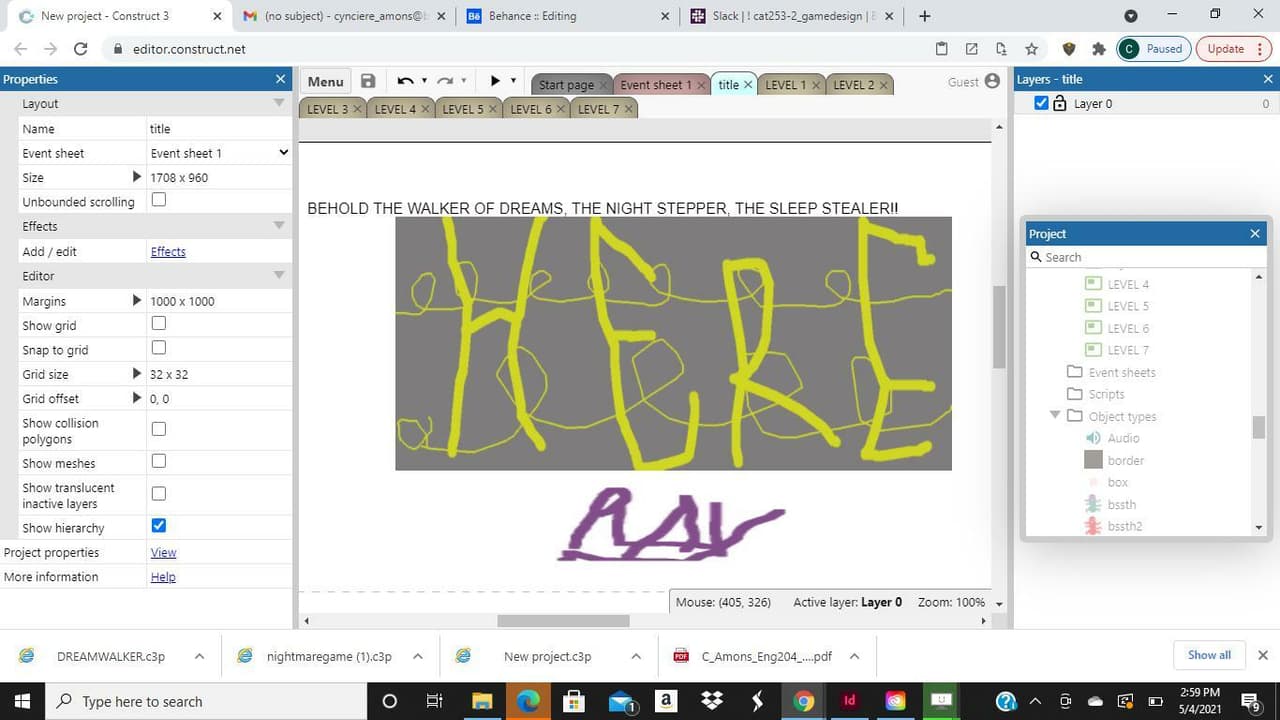Open the Effects link in Properties
The width and height of the screenshot is (1280, 720).
point(168,252)
